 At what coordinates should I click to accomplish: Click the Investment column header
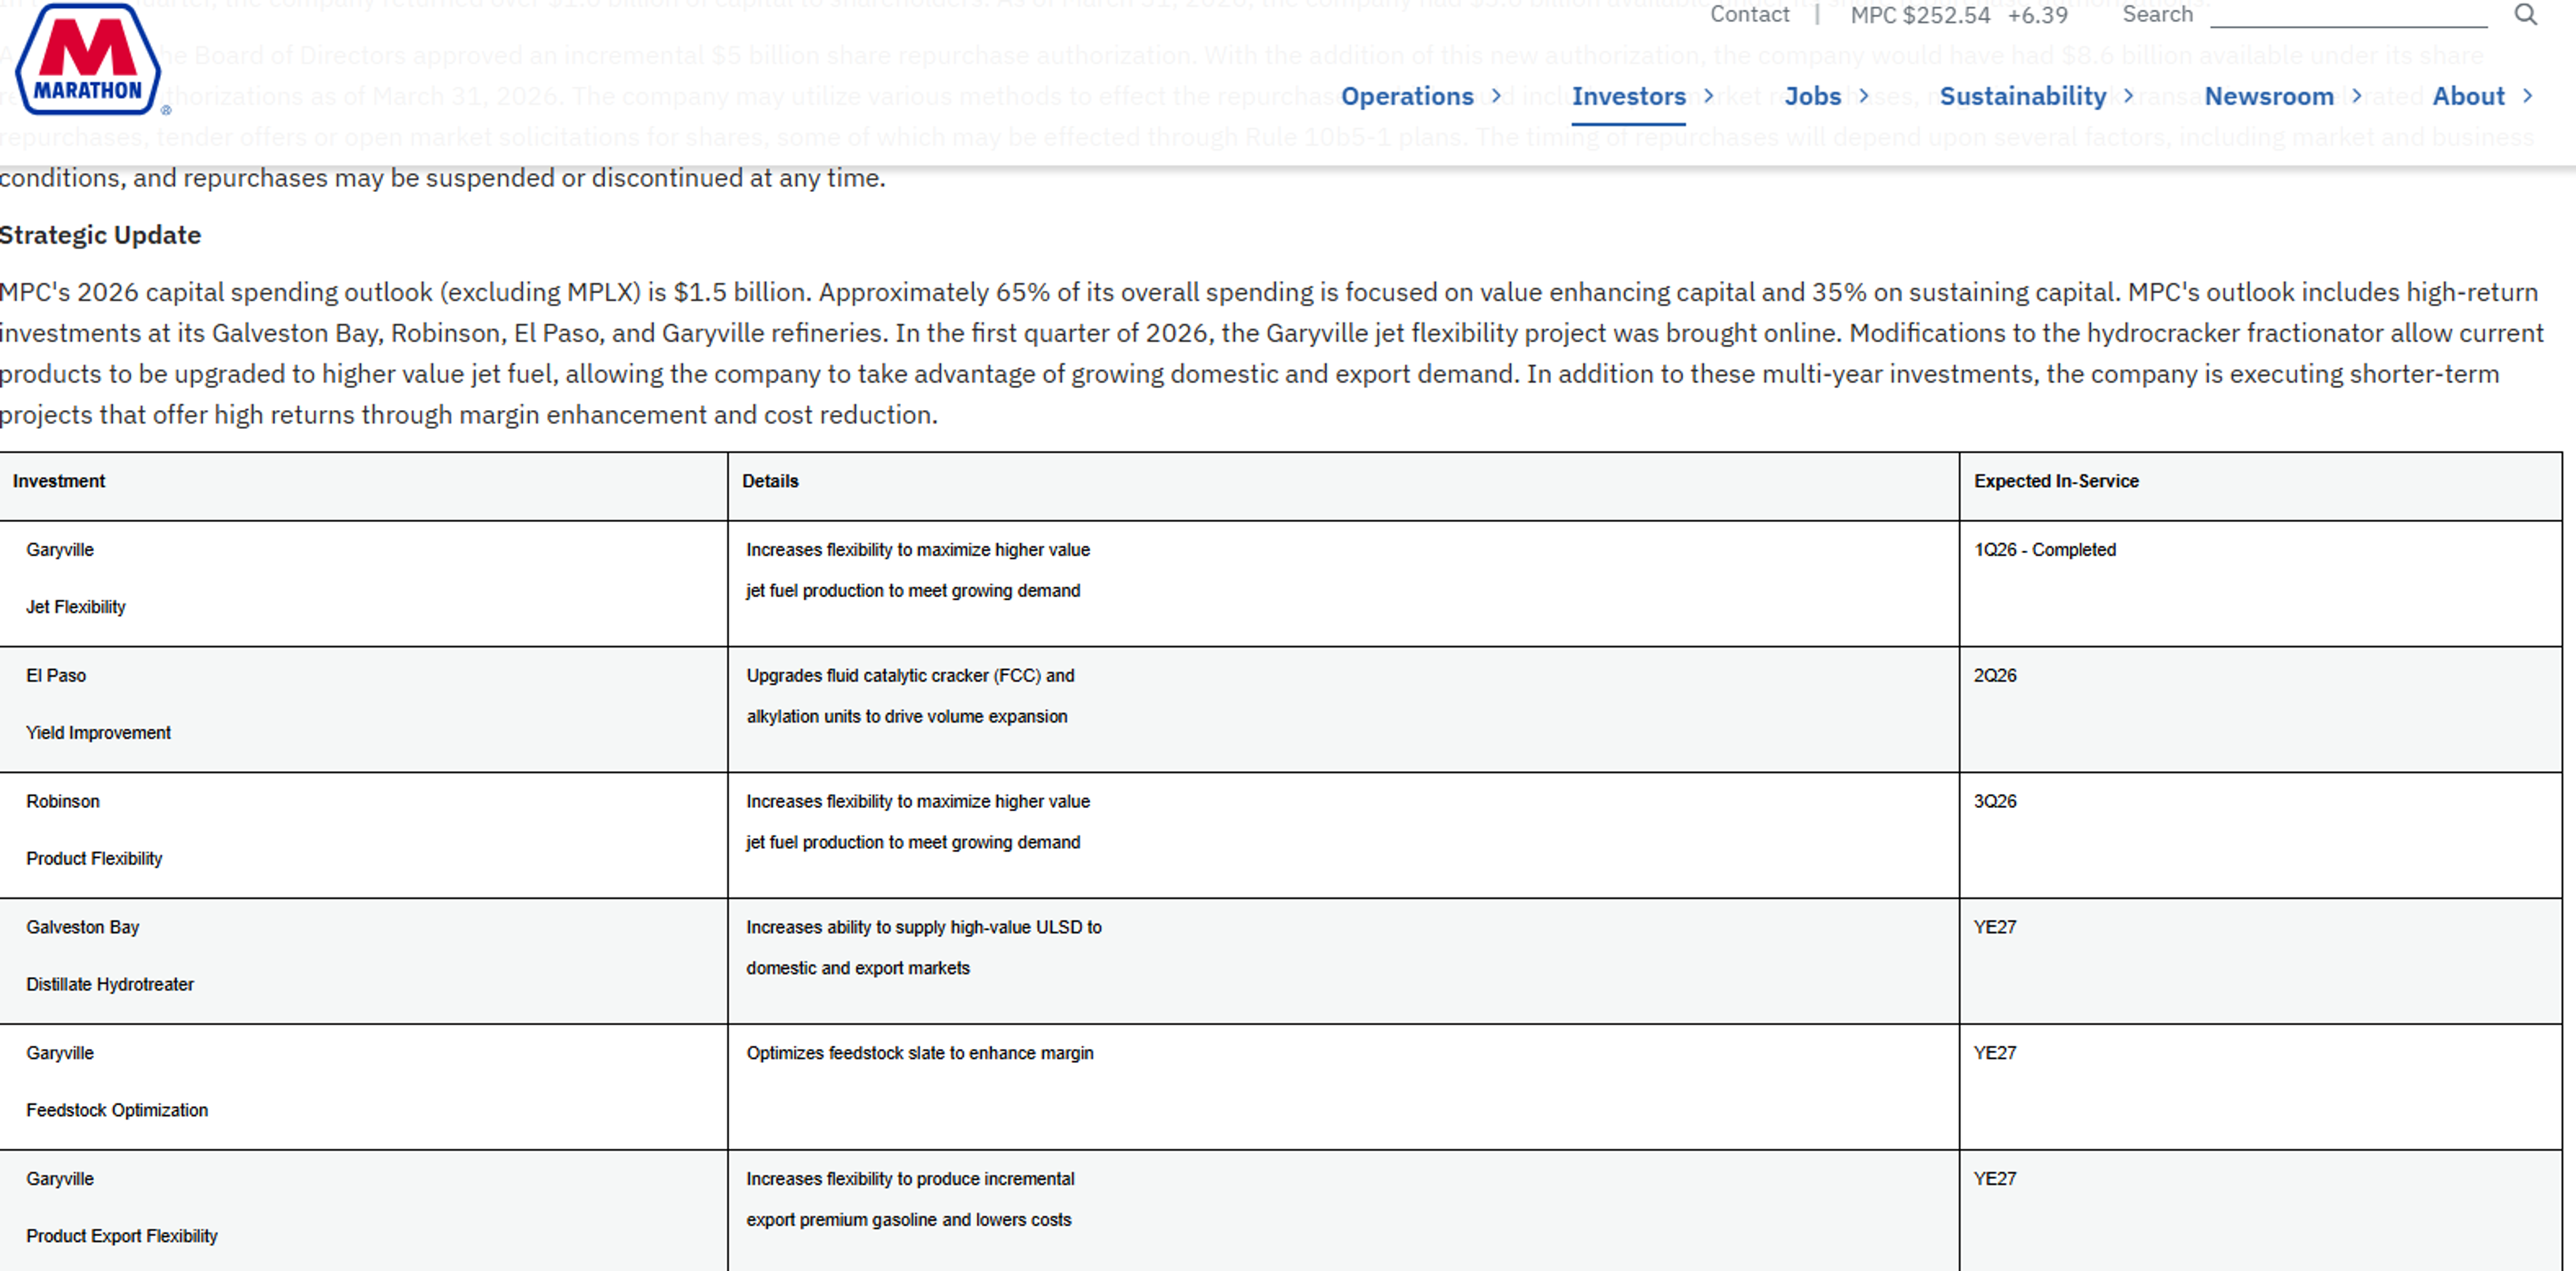(x=59, y=481)
